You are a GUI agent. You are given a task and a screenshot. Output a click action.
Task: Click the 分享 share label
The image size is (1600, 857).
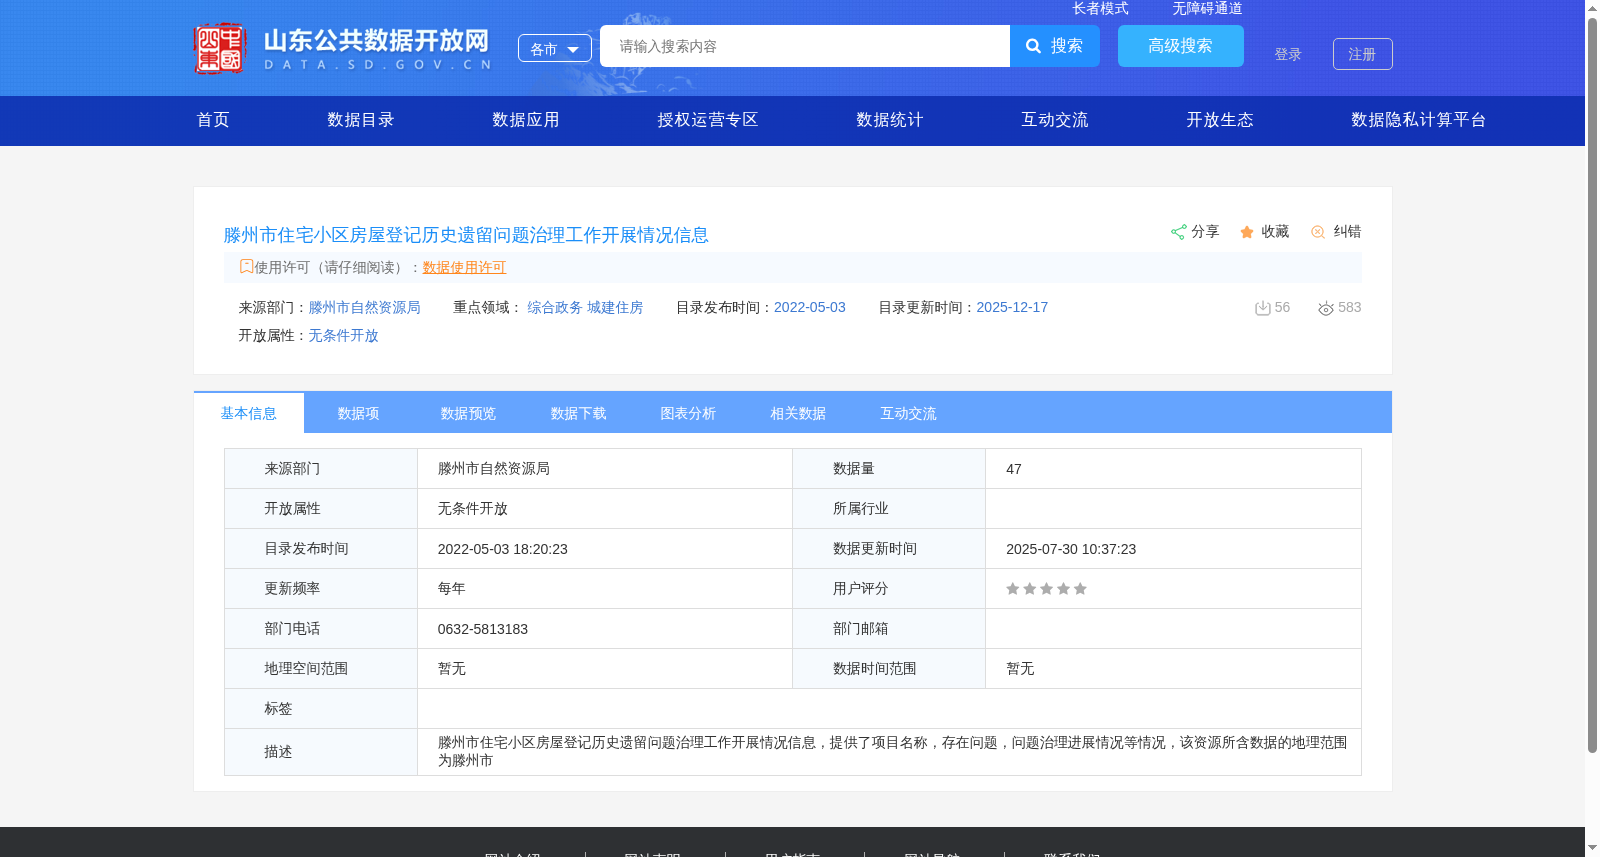pos(1205,232)
